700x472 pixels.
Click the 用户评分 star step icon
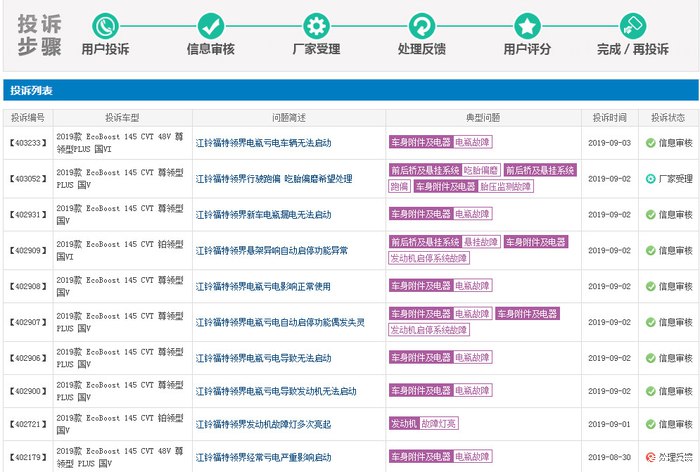click(527, 26)
